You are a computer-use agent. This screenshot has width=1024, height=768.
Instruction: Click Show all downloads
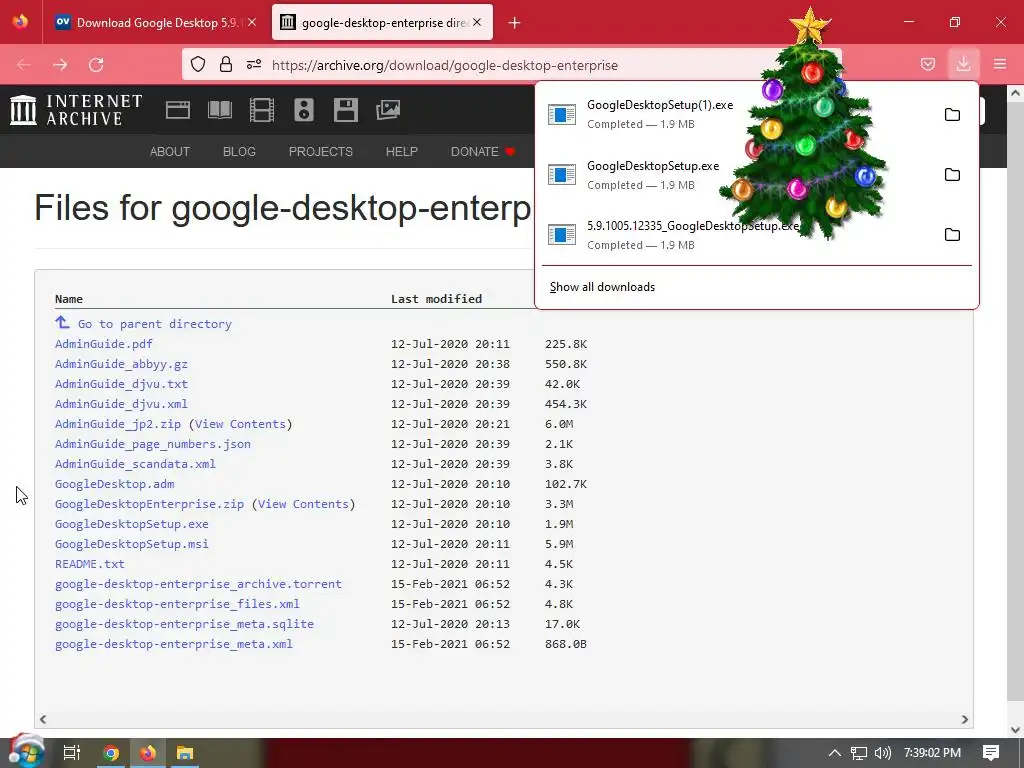click(x=602, y=287)
